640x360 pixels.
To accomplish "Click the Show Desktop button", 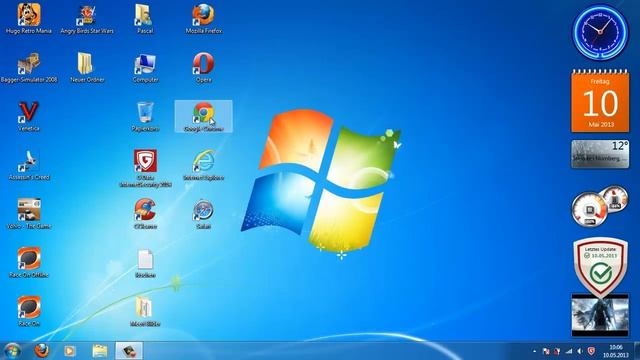I will 637,351.
